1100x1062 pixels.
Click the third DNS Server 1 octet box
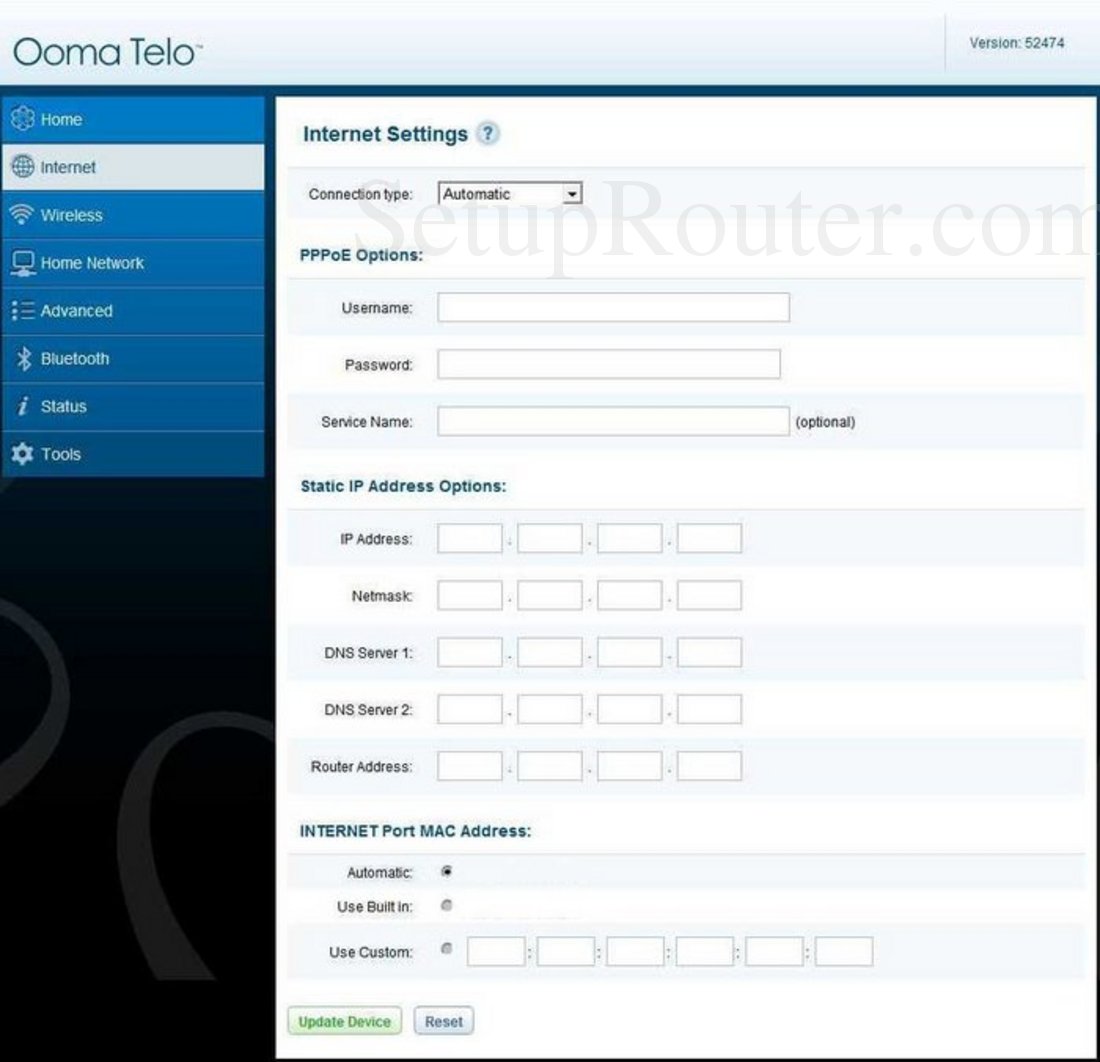[x=629, y=652]
